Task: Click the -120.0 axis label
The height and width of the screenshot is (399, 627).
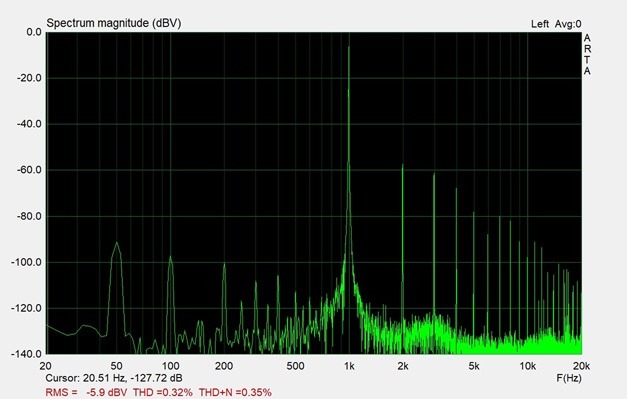Action: [26, 308]
